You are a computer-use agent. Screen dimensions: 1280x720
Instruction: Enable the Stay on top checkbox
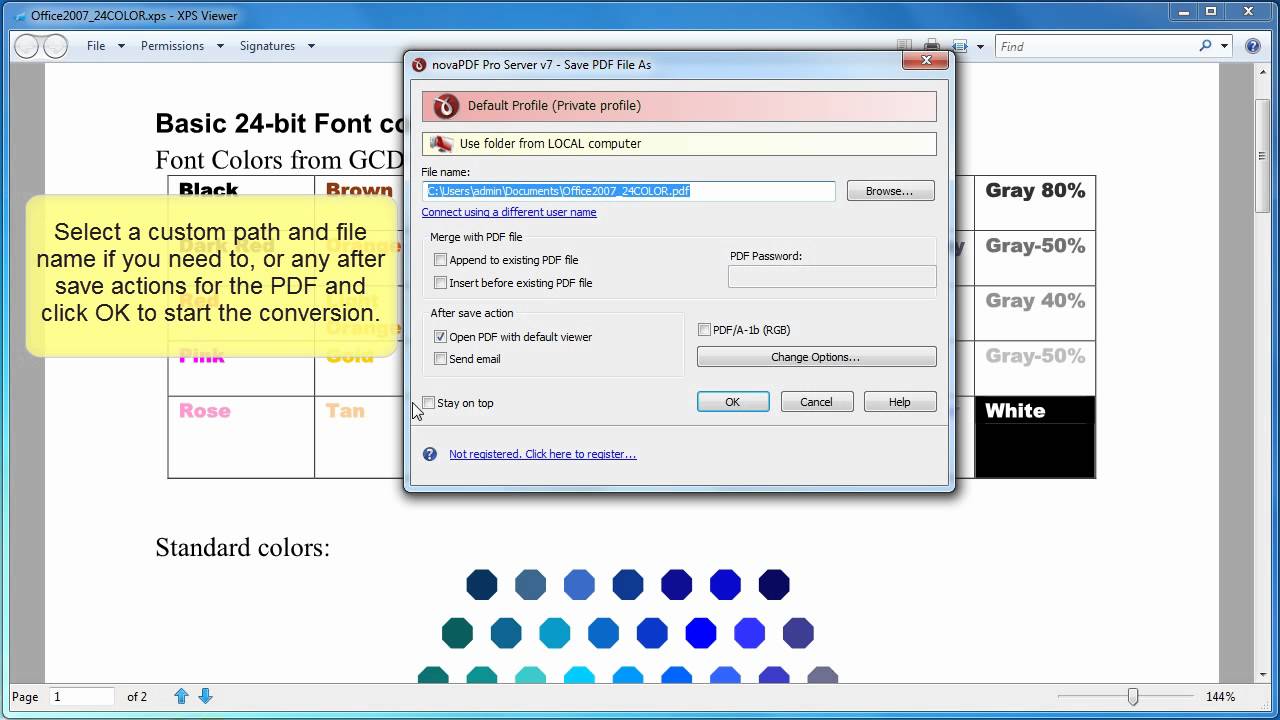429,403
